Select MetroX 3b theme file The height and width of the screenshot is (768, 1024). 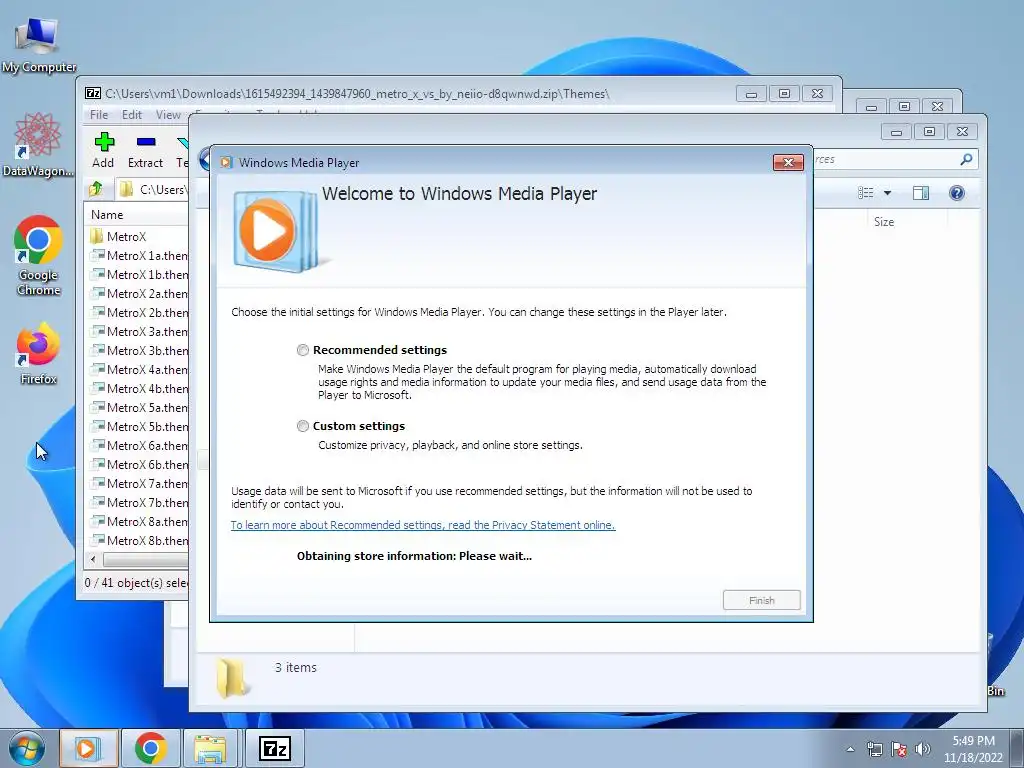coord(139,350)
